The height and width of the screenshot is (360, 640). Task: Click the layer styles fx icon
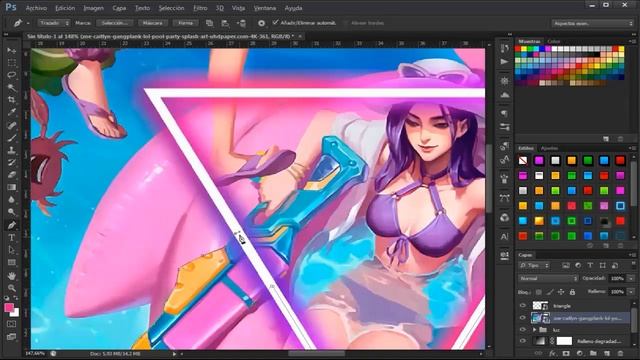tap(552, 353)
